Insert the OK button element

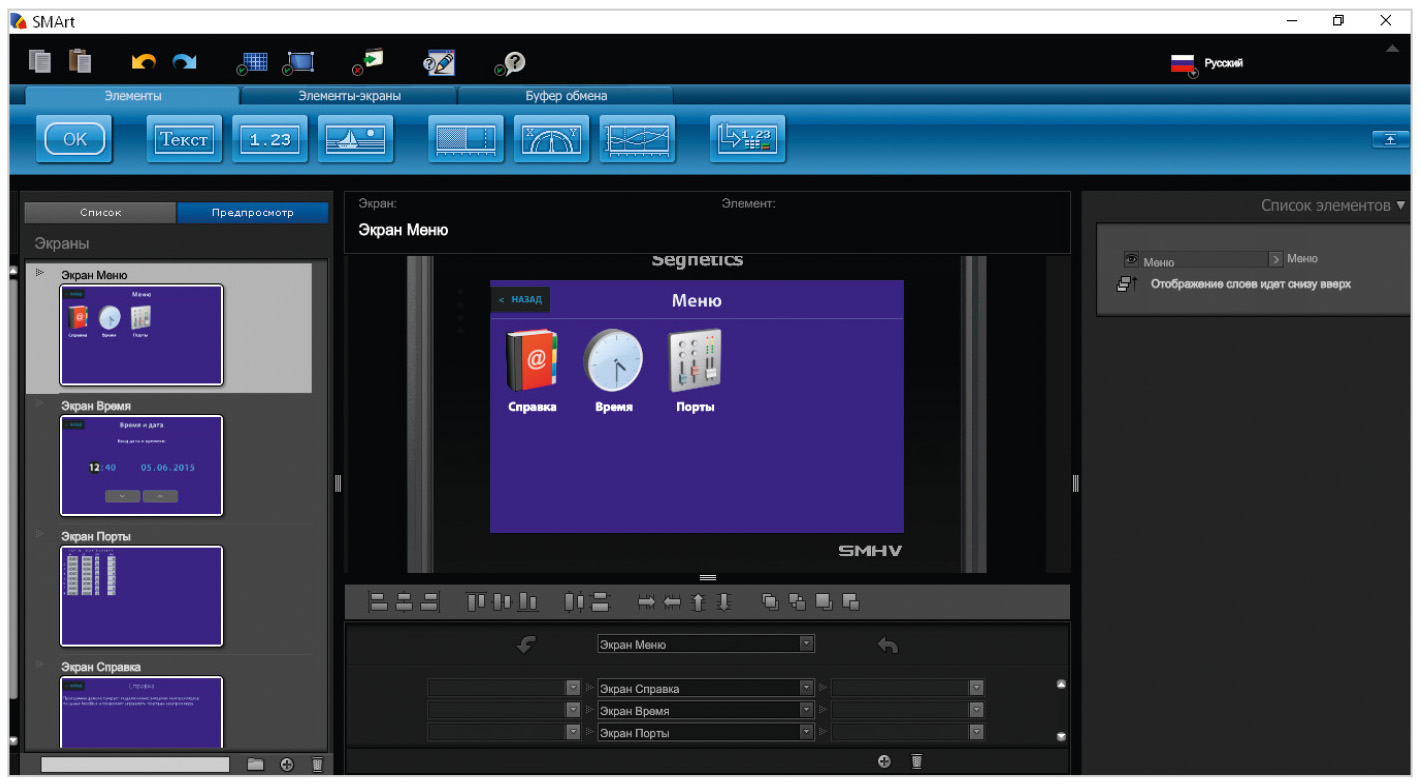coord(75,140)
